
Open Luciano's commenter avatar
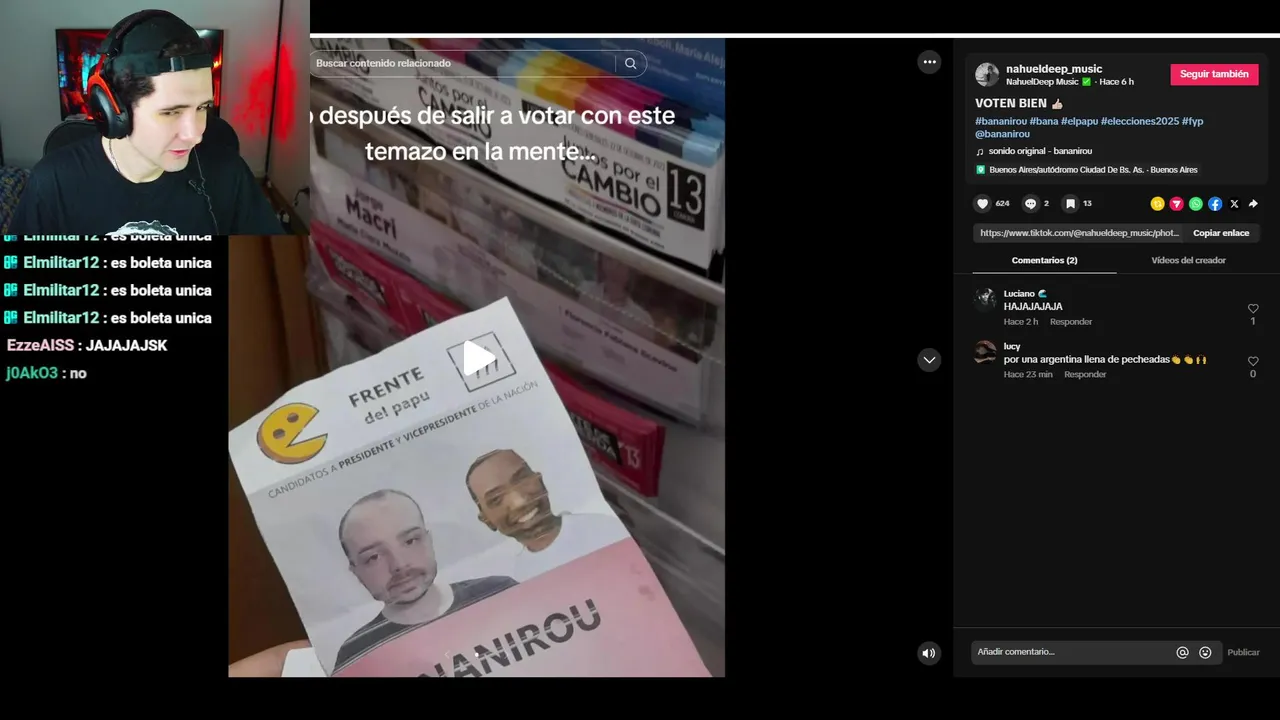coord(985,299)
